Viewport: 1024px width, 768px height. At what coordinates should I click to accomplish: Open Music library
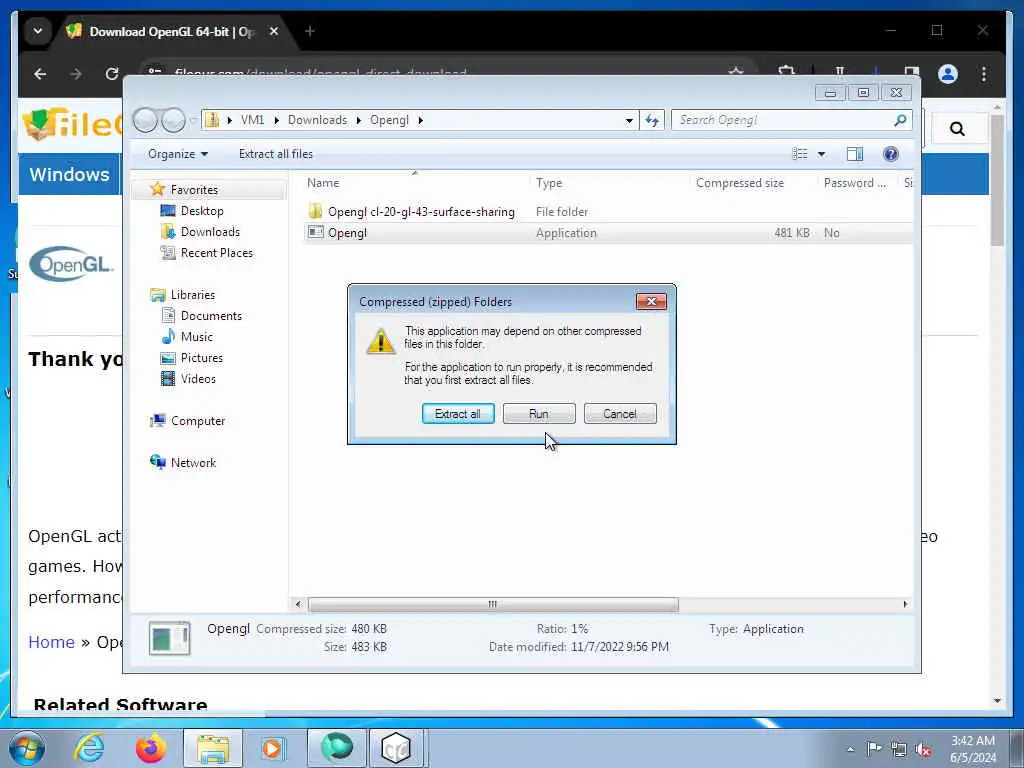[x=197, y=337]
